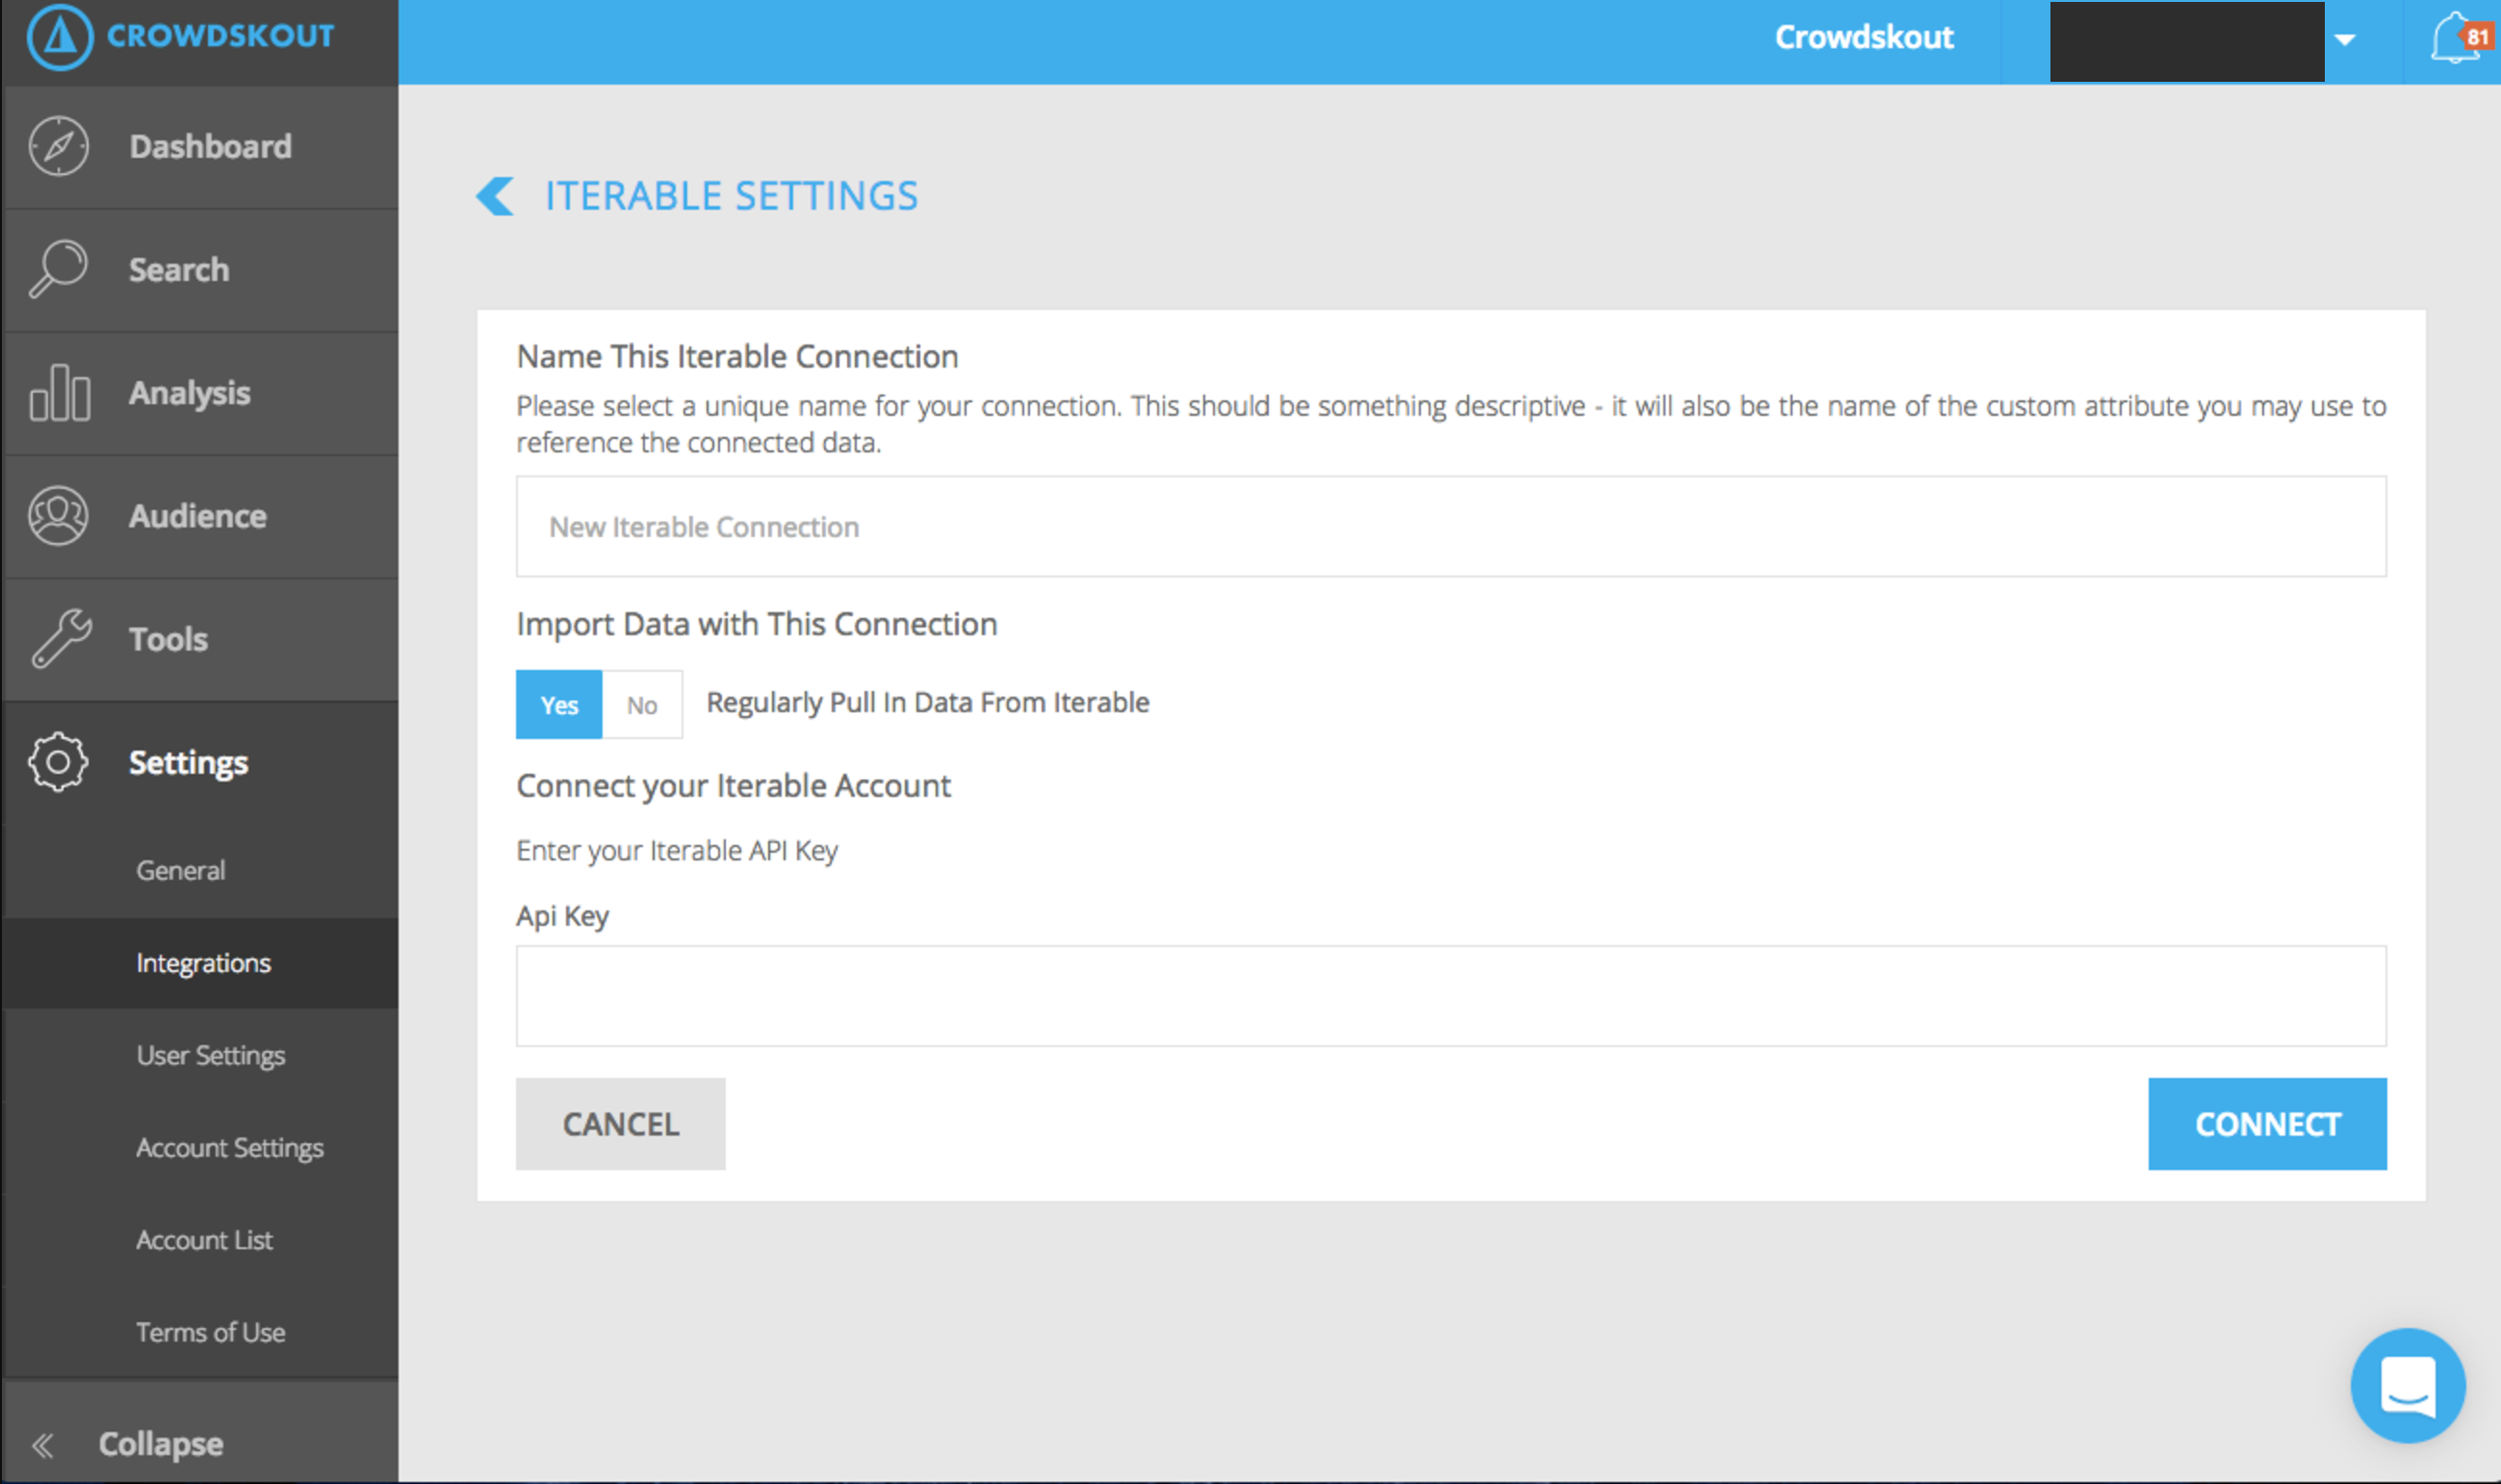Viewport: 2501px width, 1484px height.
Task: Click the Crowdskout account name in header
Action: 1863,38
